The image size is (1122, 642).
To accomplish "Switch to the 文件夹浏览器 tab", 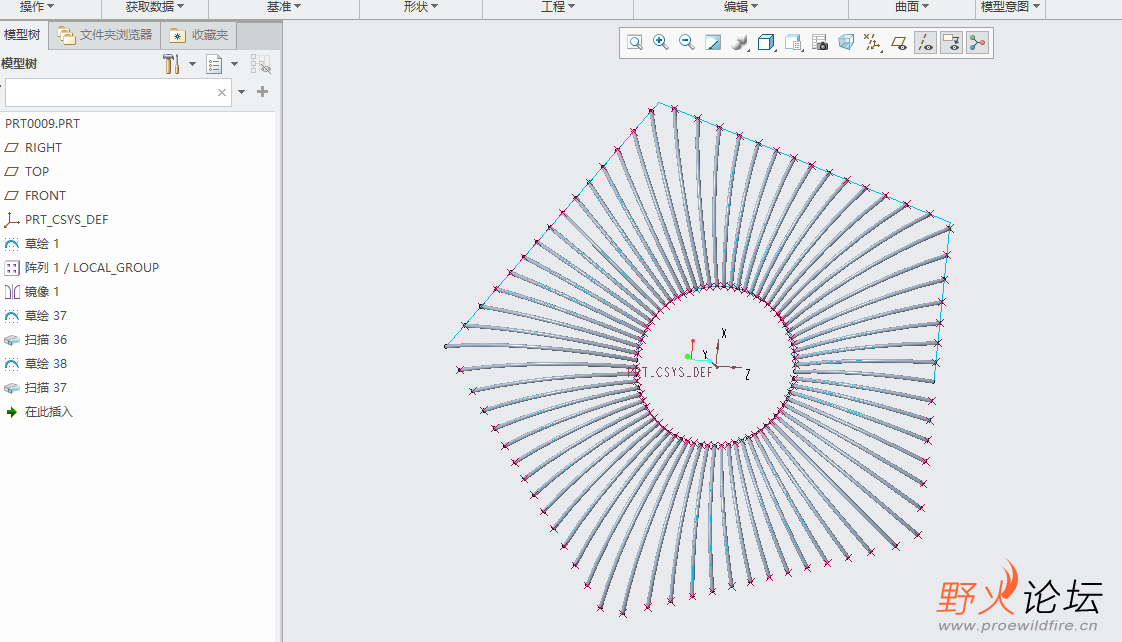I will [105, 35].
